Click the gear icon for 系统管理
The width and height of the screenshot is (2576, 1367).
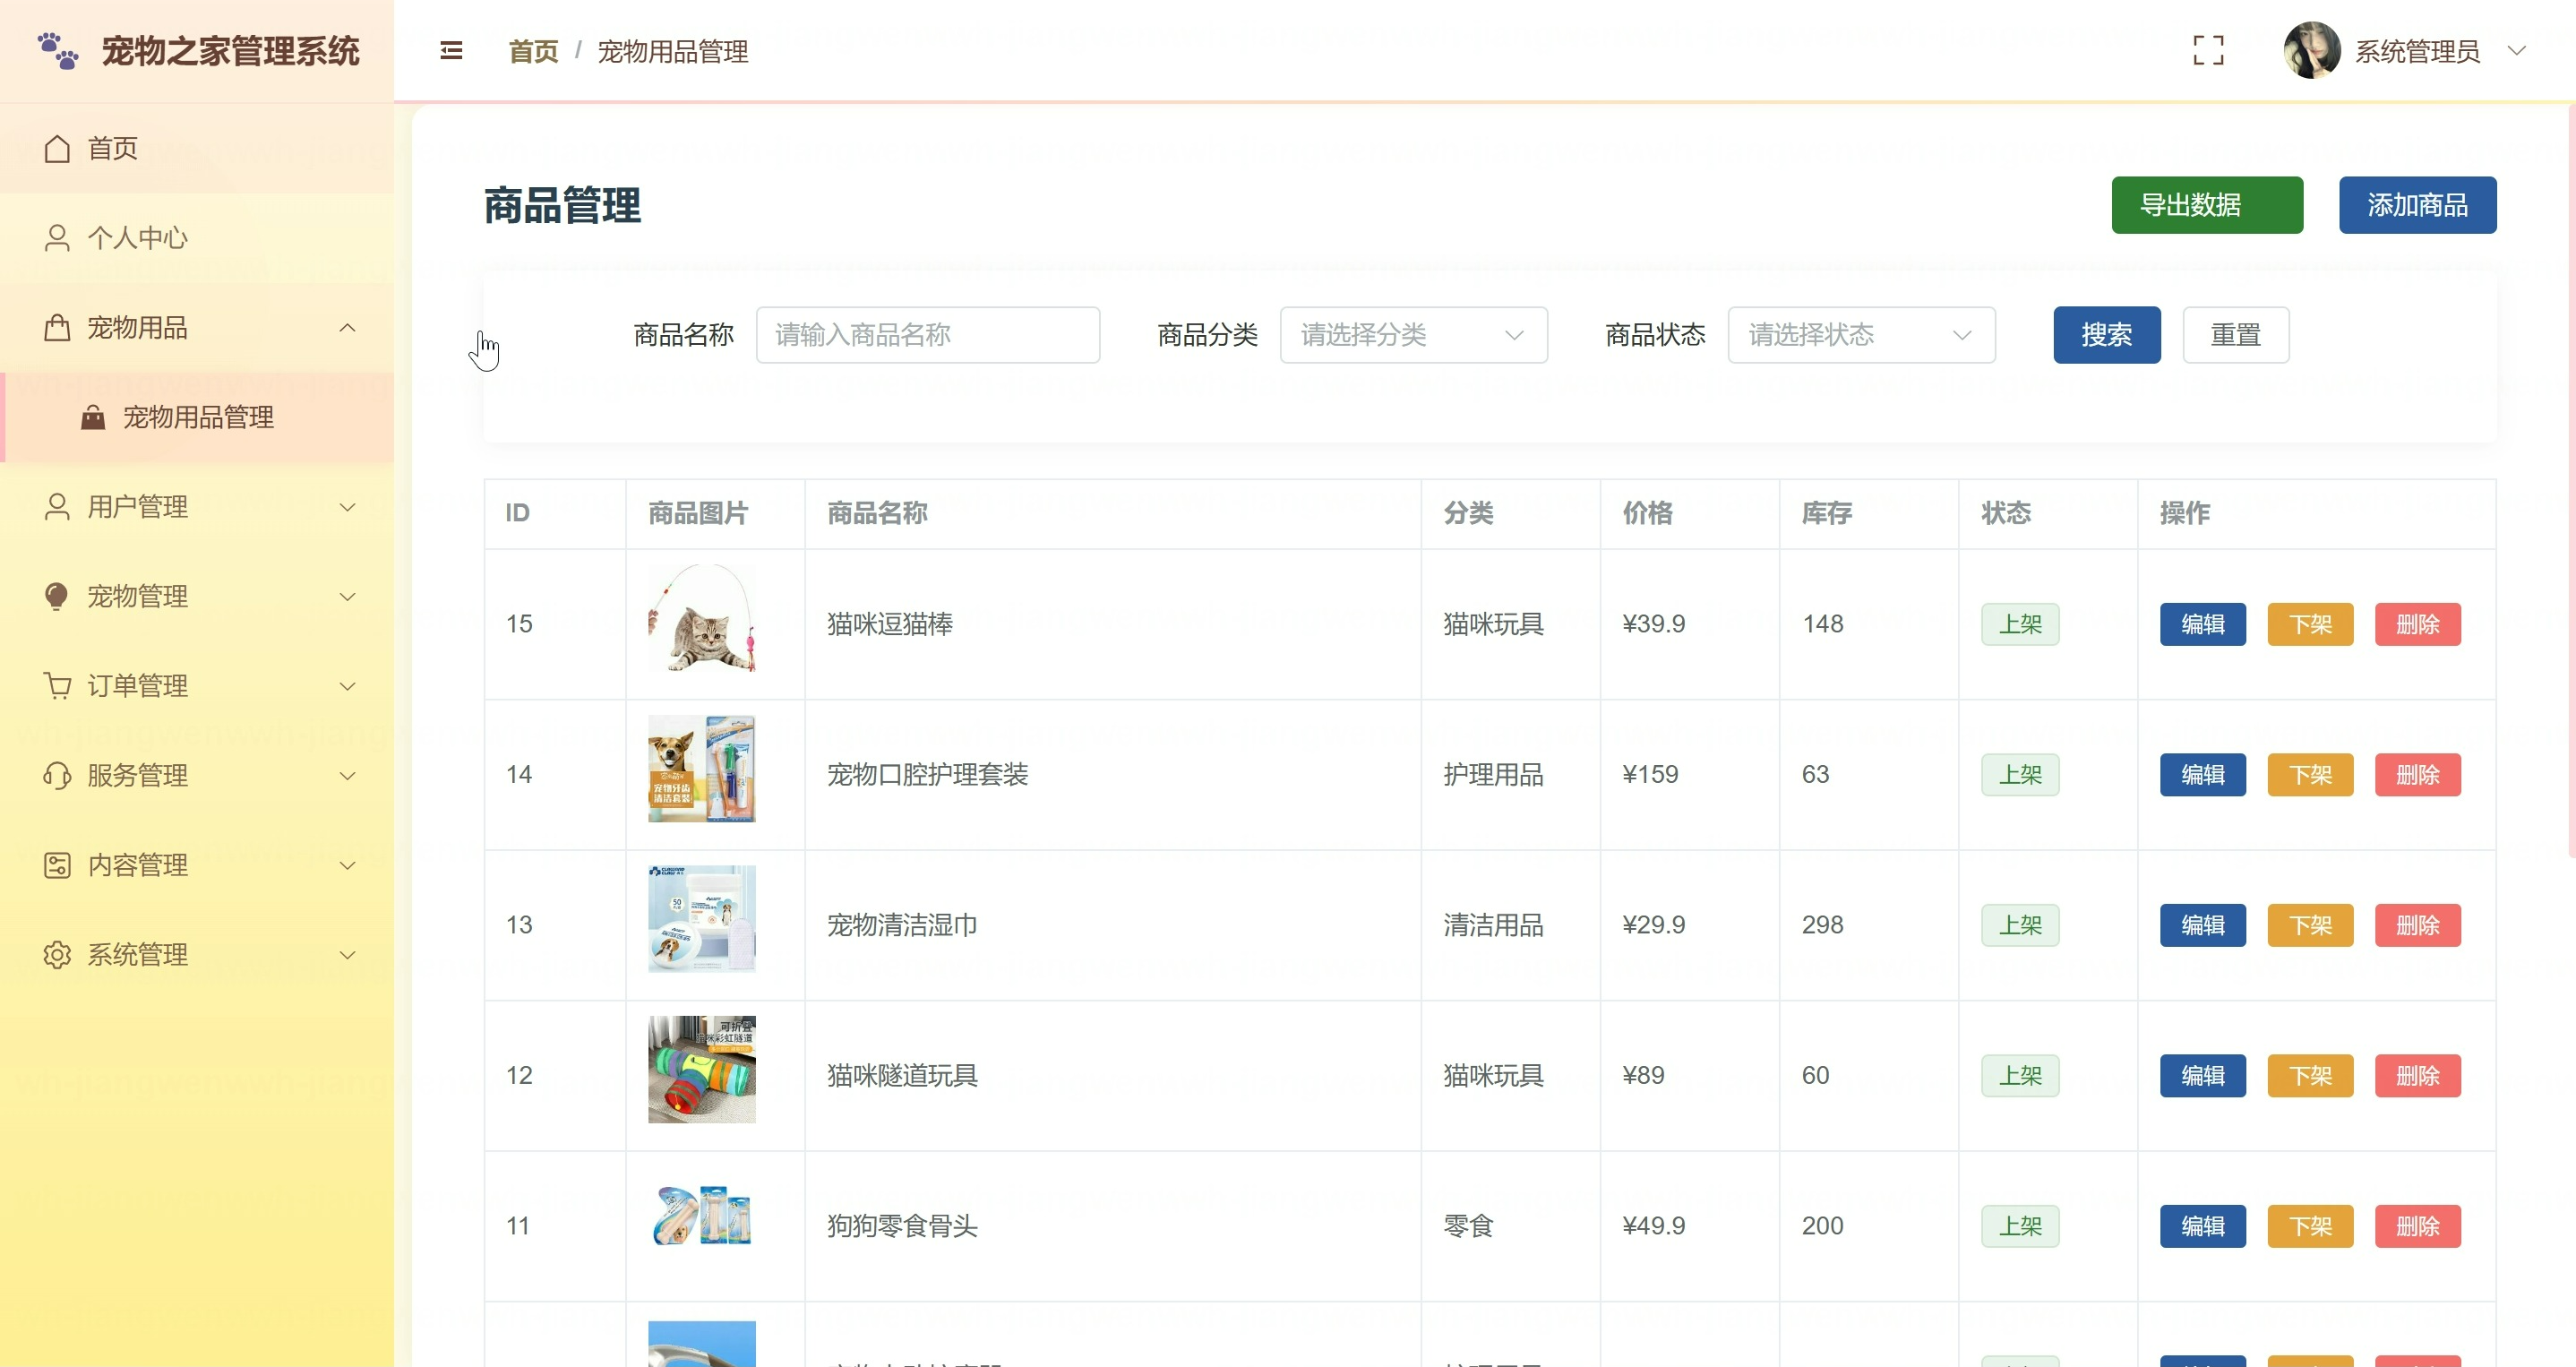click(x=57, y=955)
